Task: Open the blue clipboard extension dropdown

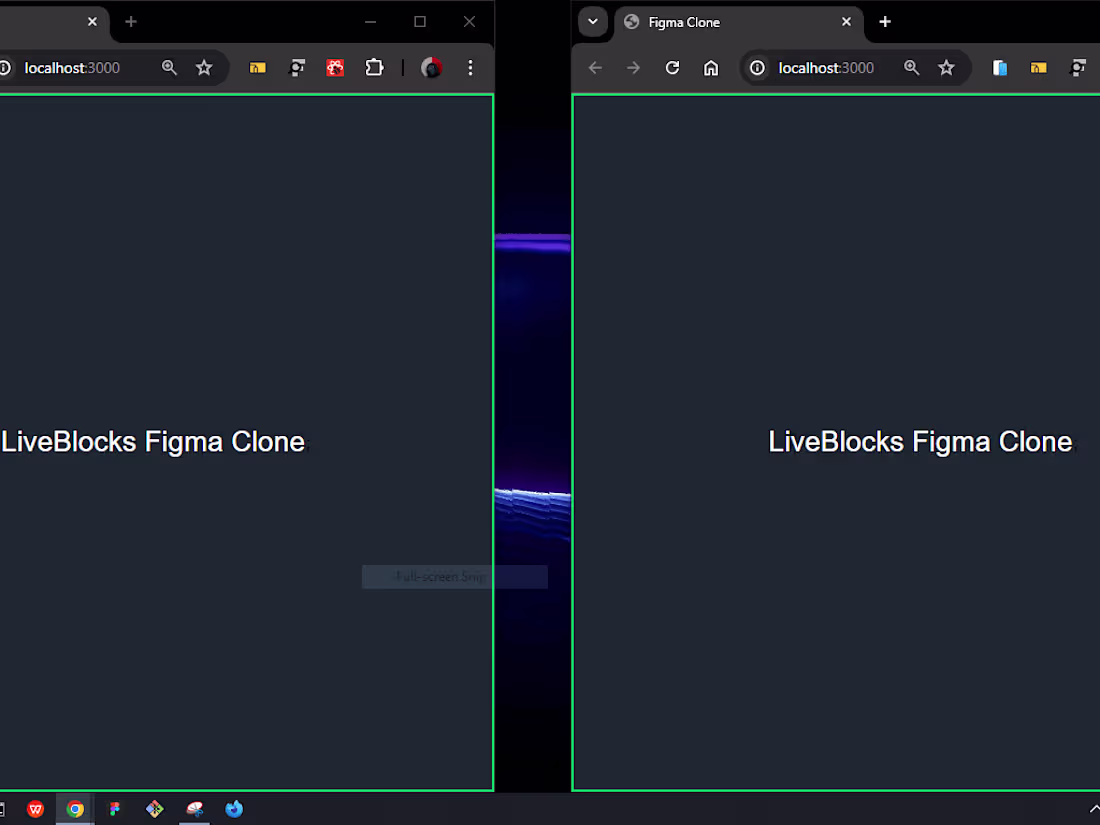Action: click(x=999, y=67)
